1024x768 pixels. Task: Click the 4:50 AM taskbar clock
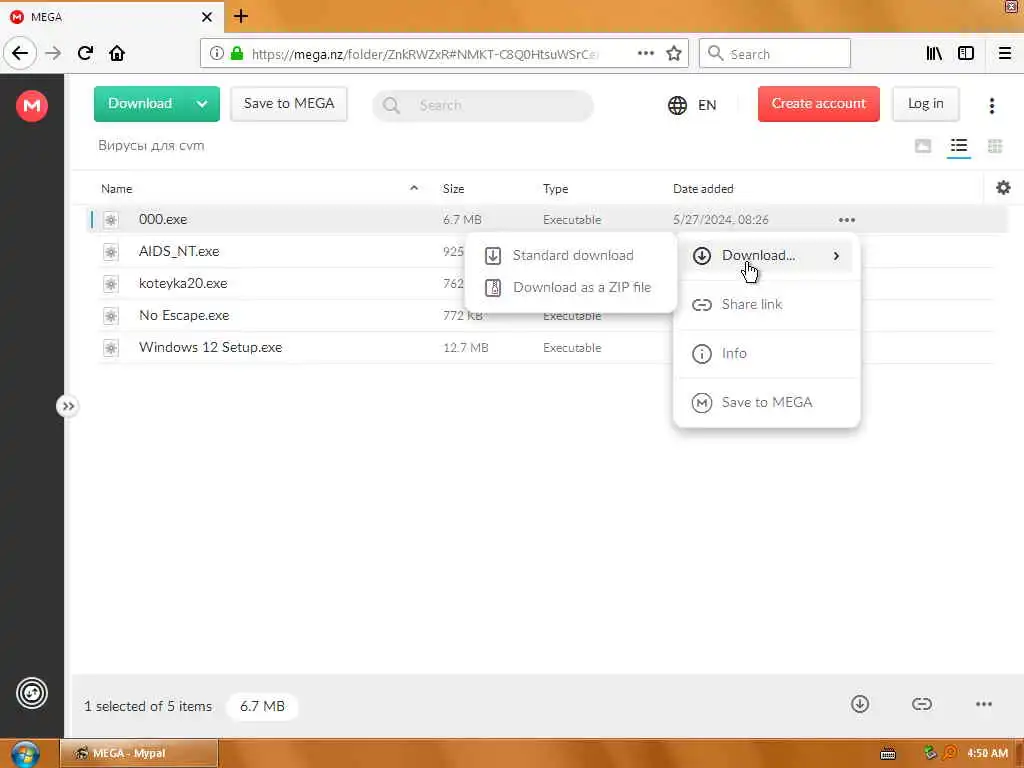coord(987,754)
